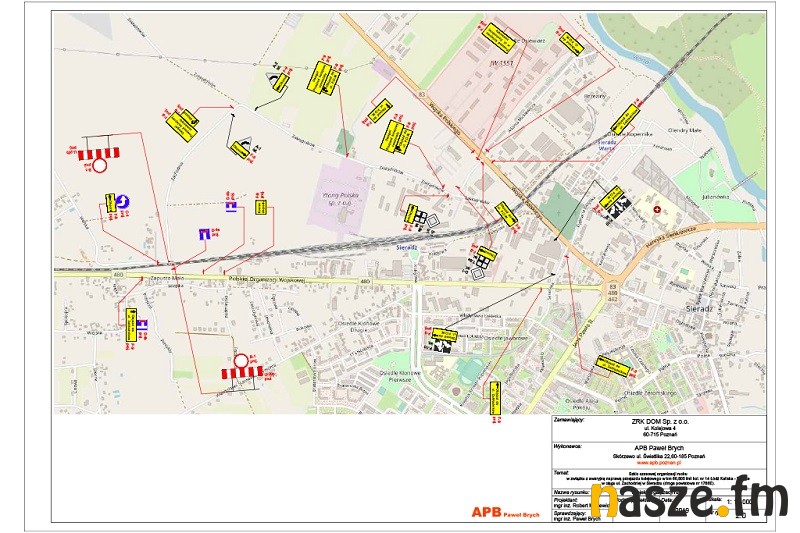The image size is (800, 533).
Task: Click the red-white barrier sign at map bottom
Action: [241, 371]
